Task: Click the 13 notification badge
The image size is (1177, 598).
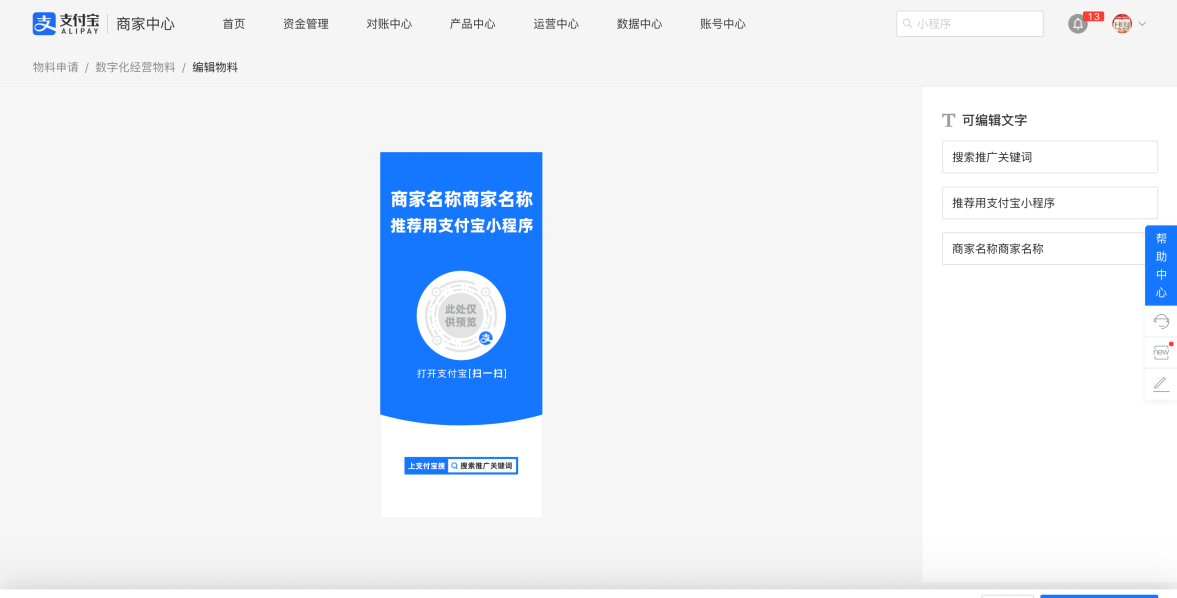Action: pyautogui.click(x=1094, y=17)
